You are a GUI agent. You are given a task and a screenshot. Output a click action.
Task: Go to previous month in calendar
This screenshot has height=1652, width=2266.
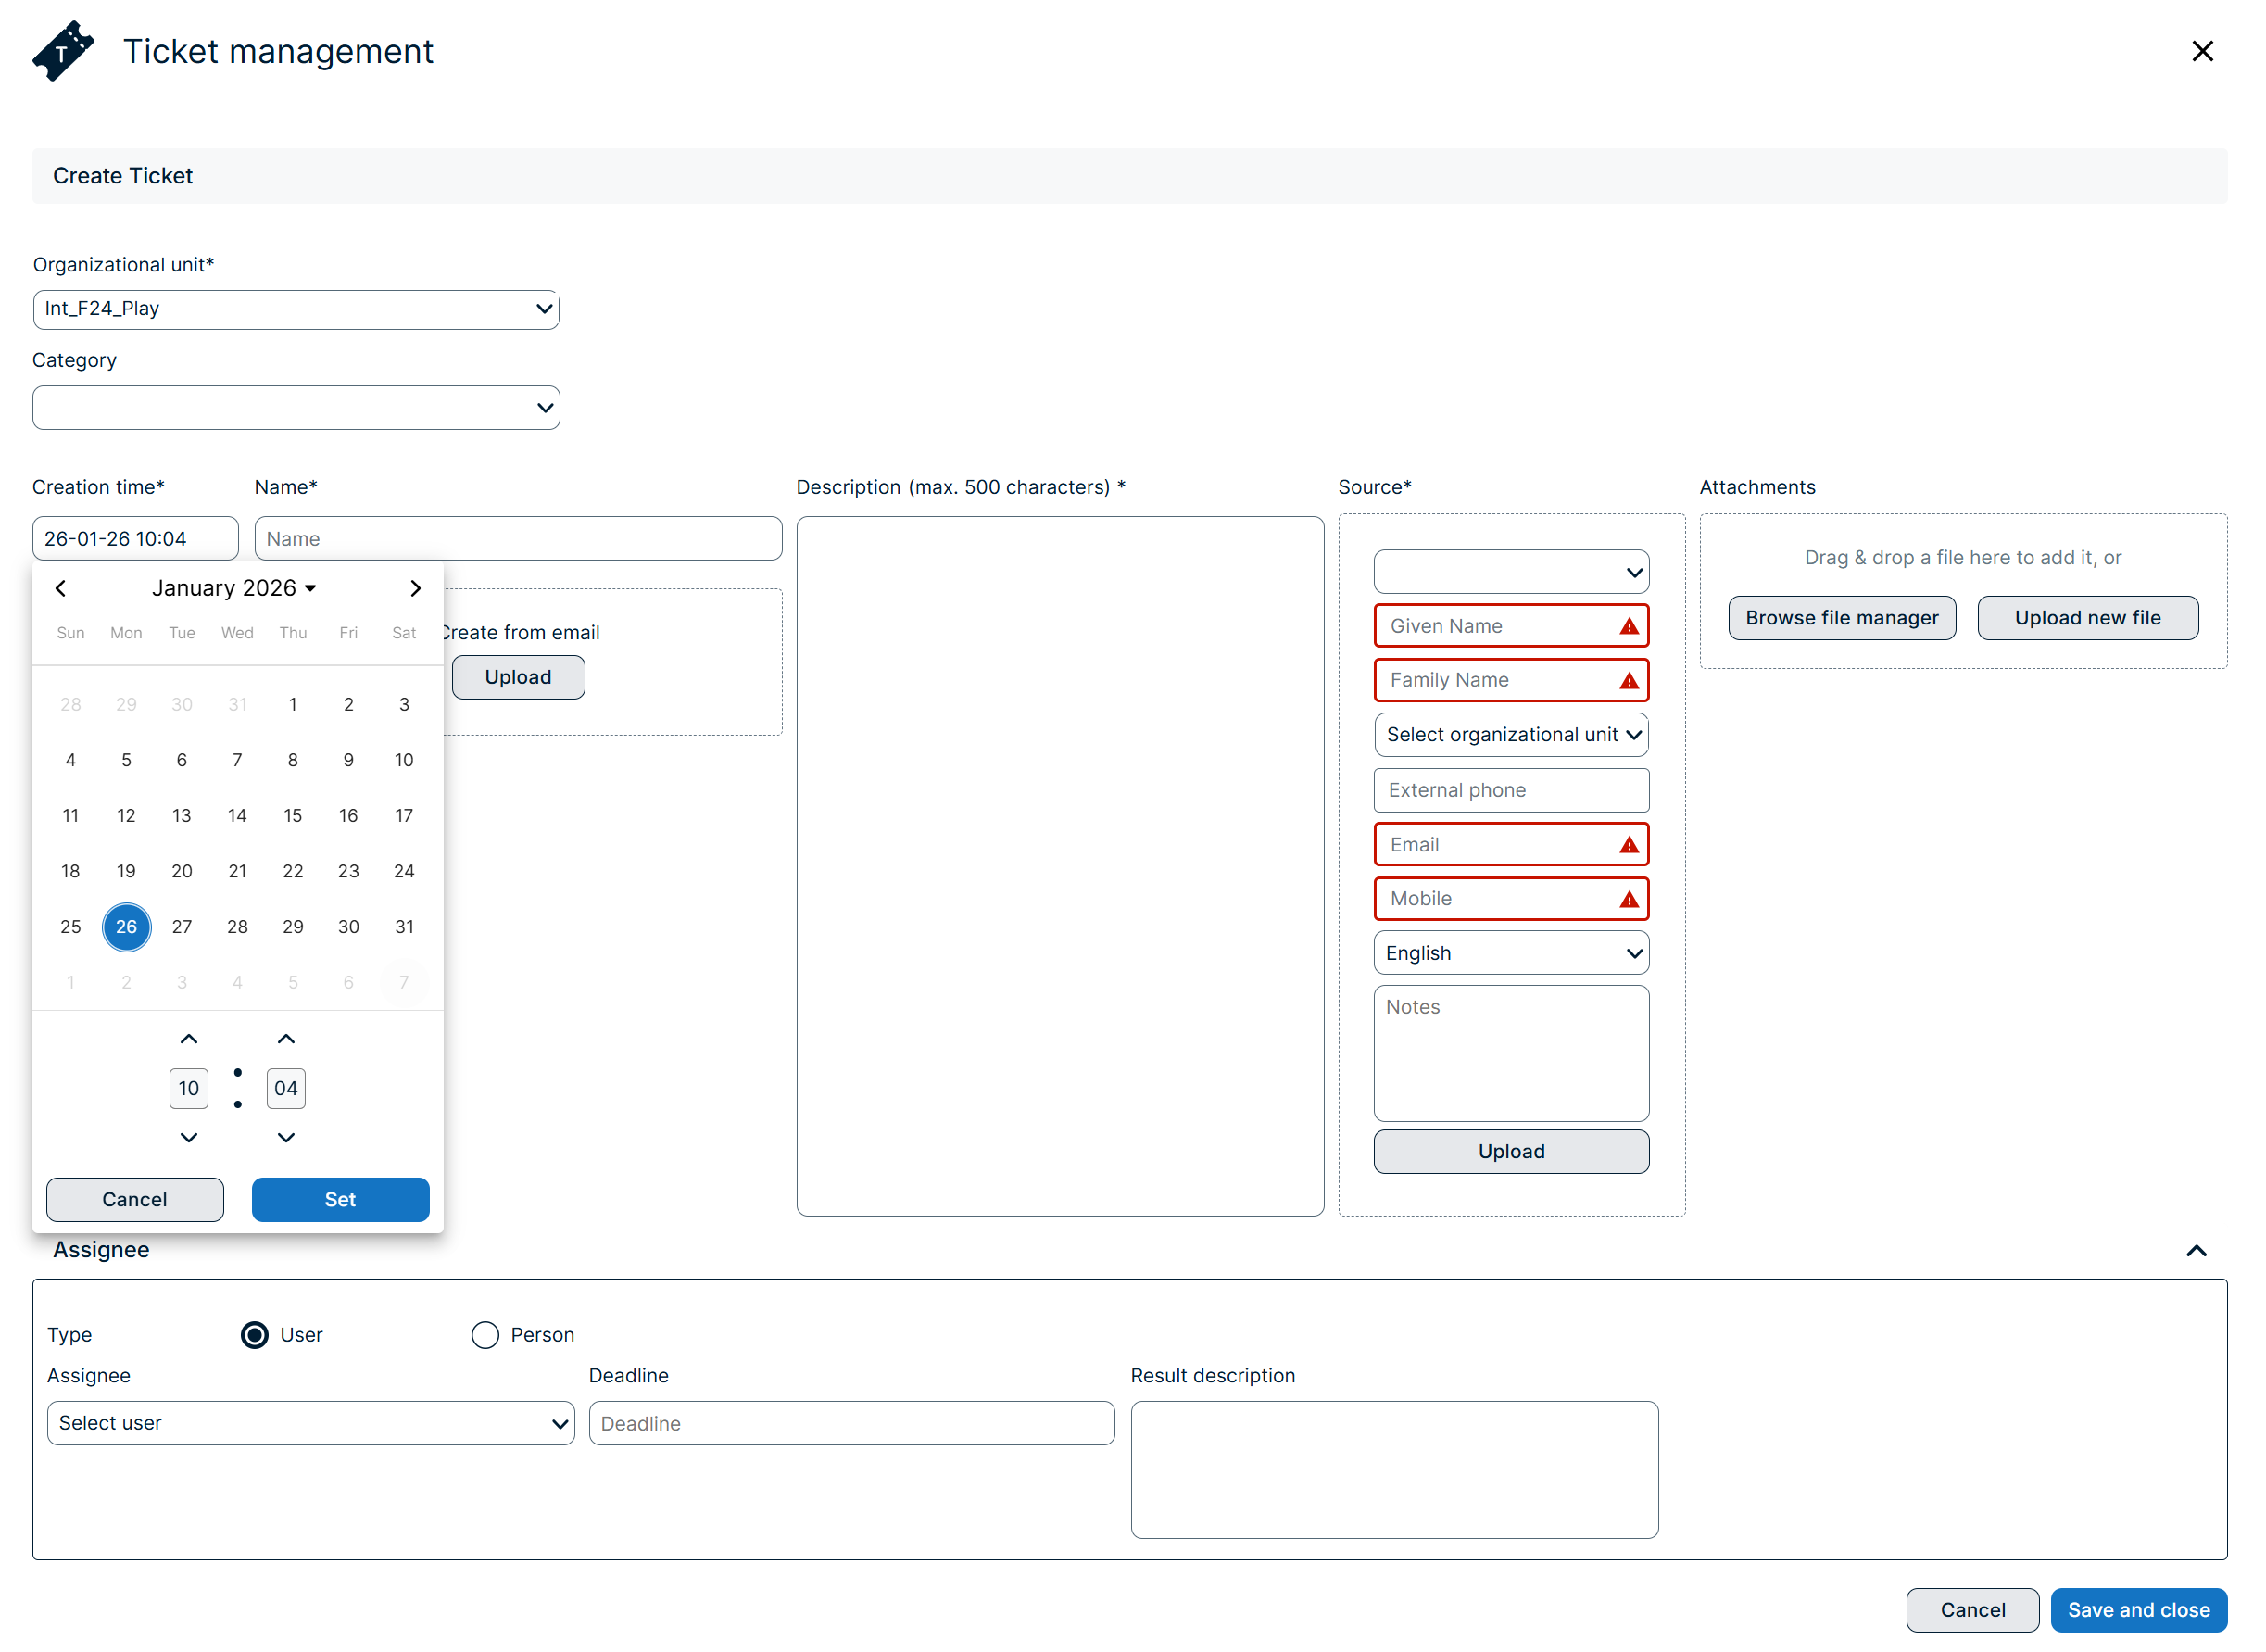[x=61, y=588]
